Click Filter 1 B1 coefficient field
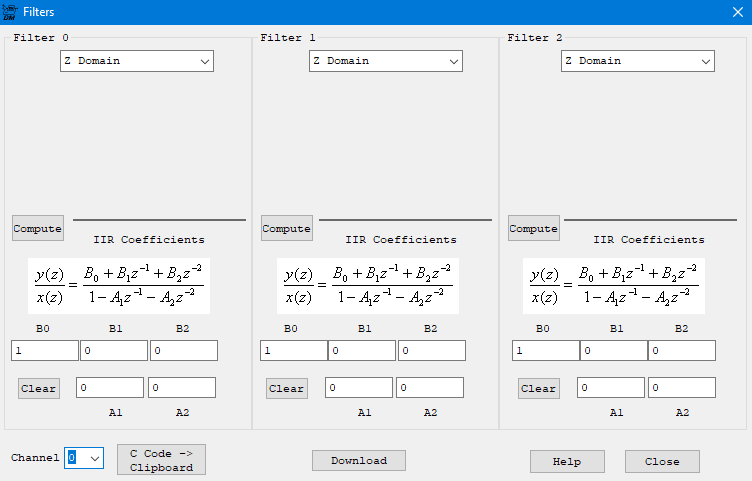 click(x=362, y=351)
